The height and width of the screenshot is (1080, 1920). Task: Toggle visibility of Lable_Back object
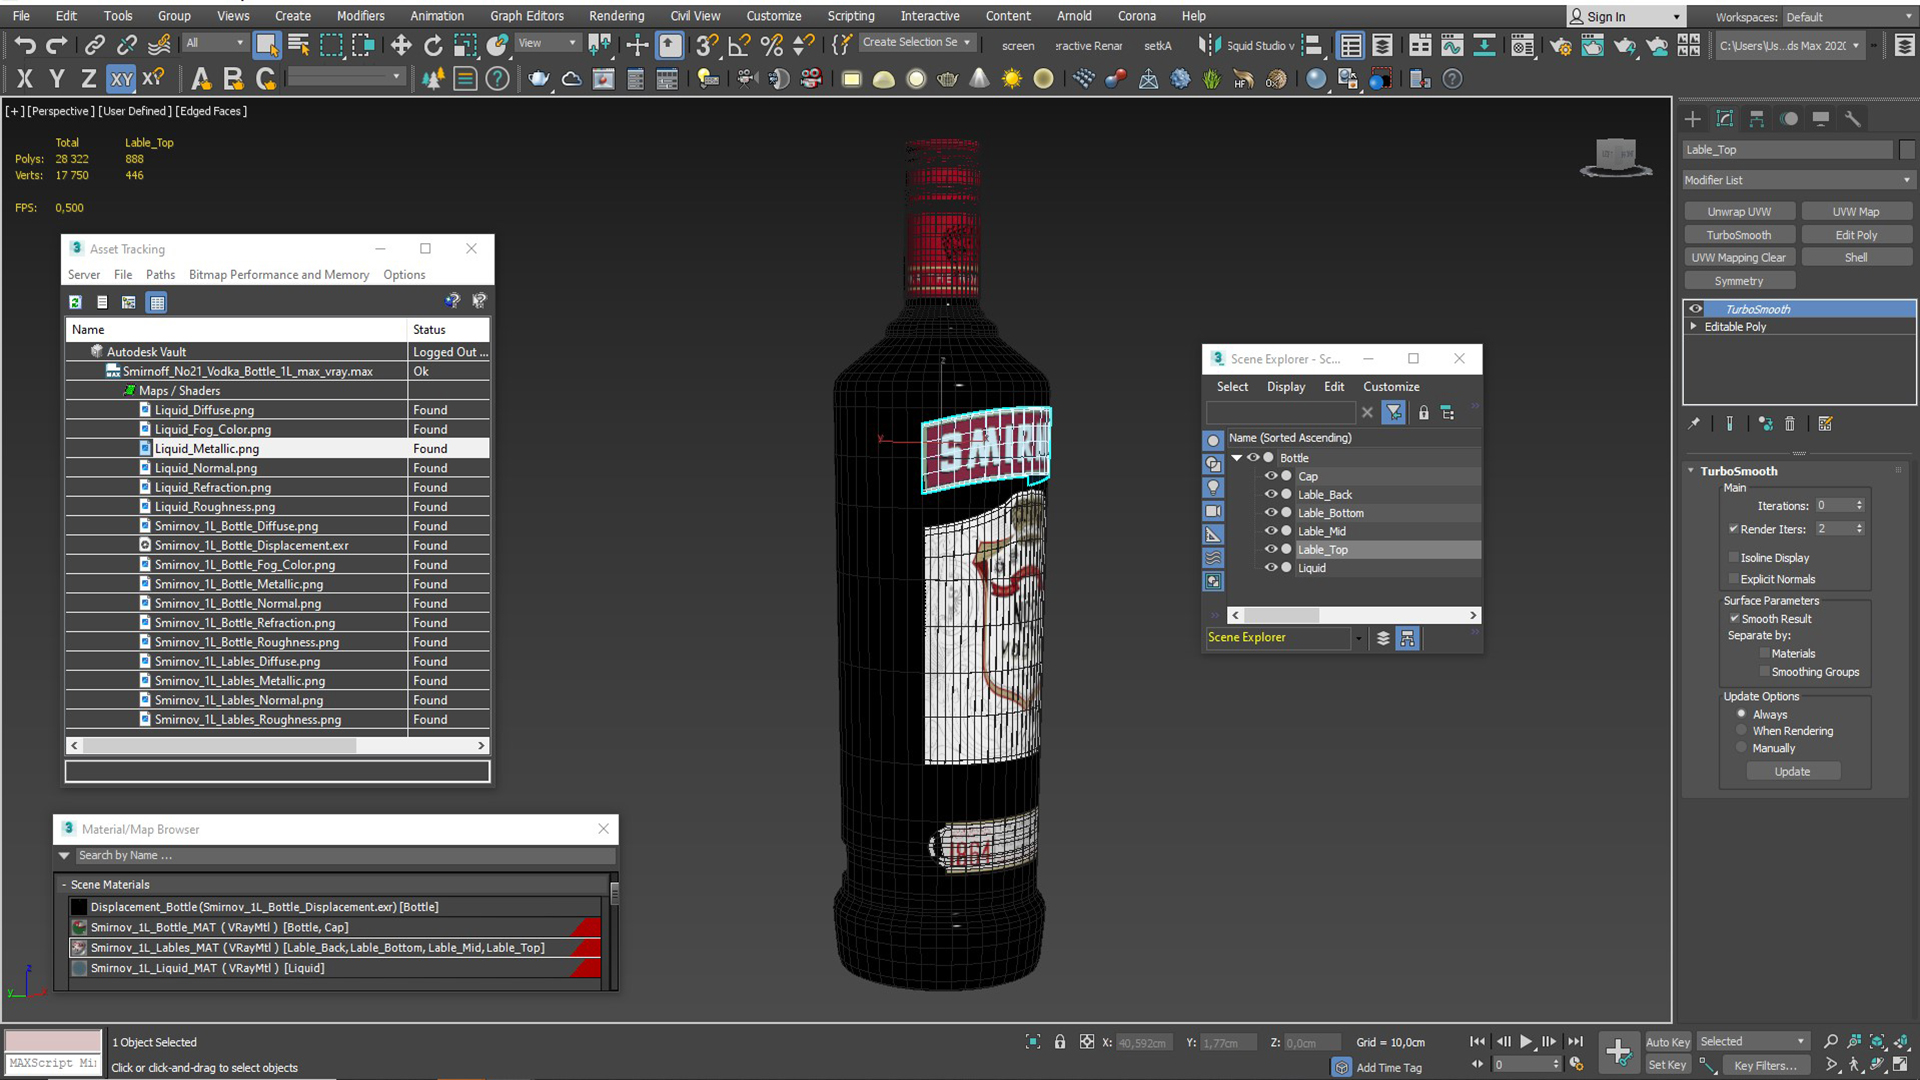(x=1271, y=494)
